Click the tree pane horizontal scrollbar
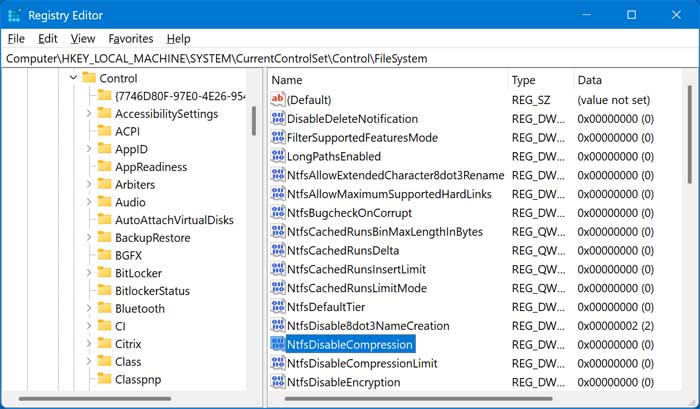Viewport: 700px width, 409px height. [x=95, y=398]
